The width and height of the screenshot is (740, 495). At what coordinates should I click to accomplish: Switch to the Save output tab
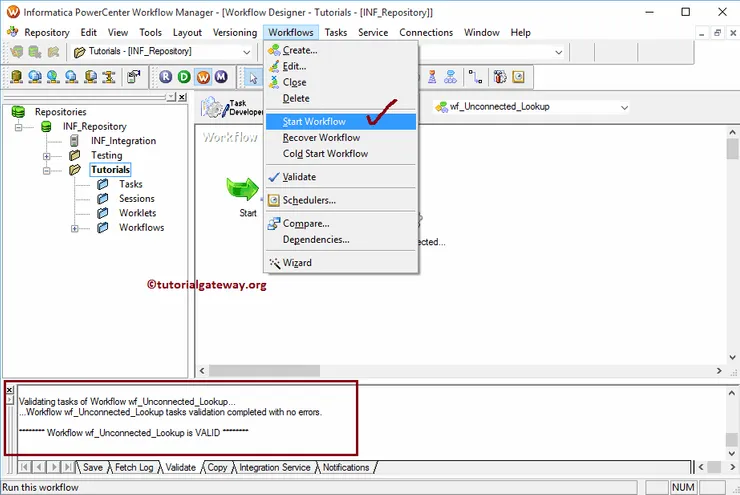[93, 468]
